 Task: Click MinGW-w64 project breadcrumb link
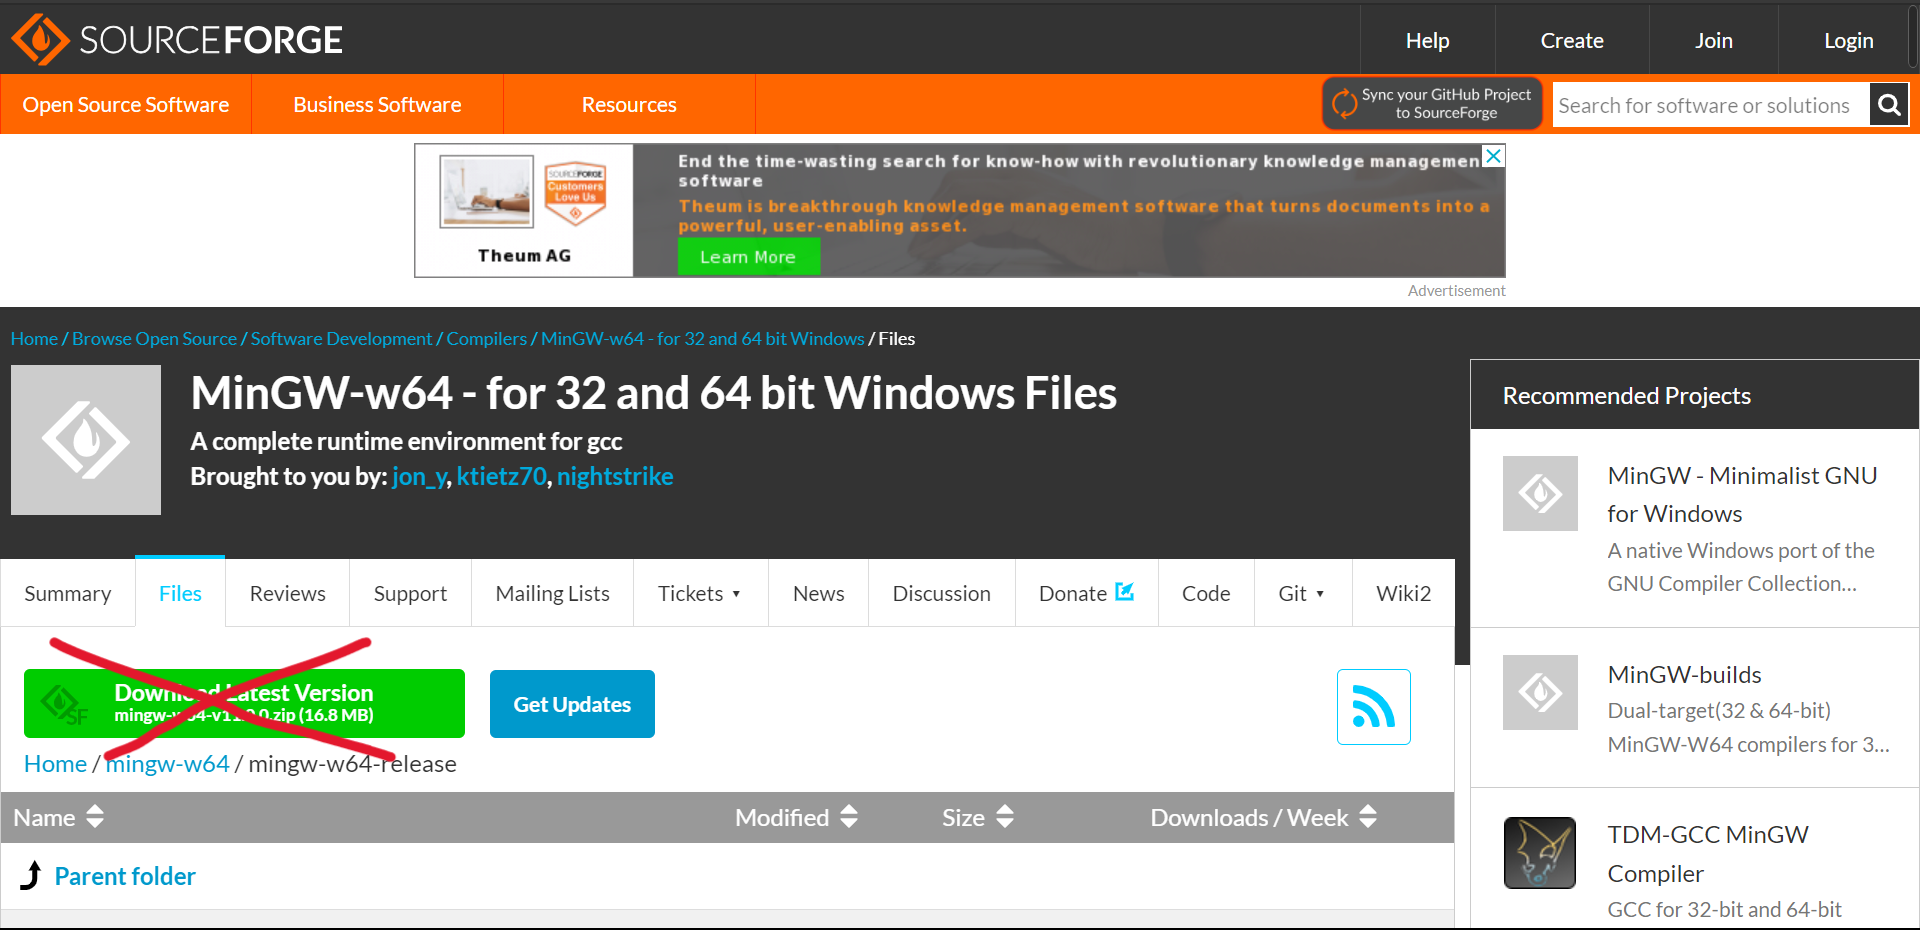pos(702,338)
